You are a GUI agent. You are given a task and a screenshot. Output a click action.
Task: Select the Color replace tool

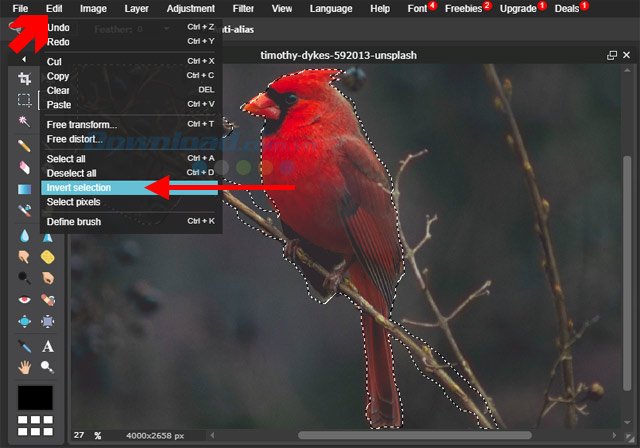[x=24, y=210]
